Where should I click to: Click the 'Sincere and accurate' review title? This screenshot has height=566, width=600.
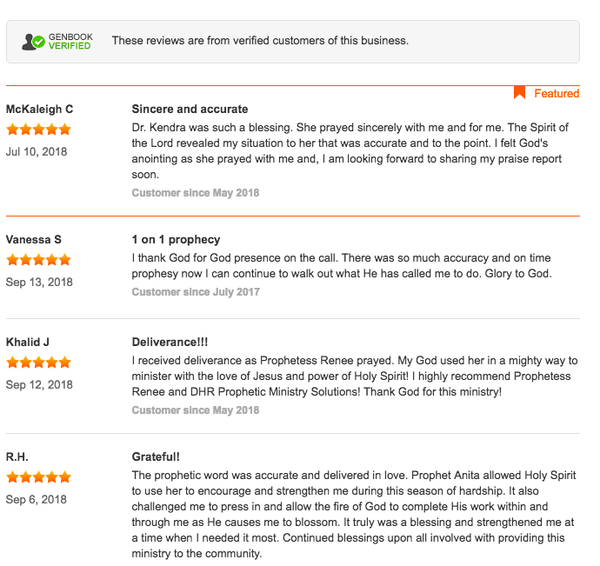(190, 109)
